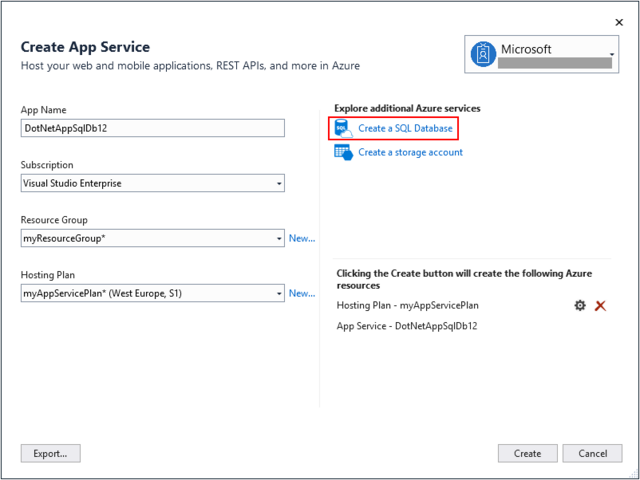Viewport: 640px width, 480px height.
Task: Click New link beside Hosting Plan
Action: (x=302, y=293)
